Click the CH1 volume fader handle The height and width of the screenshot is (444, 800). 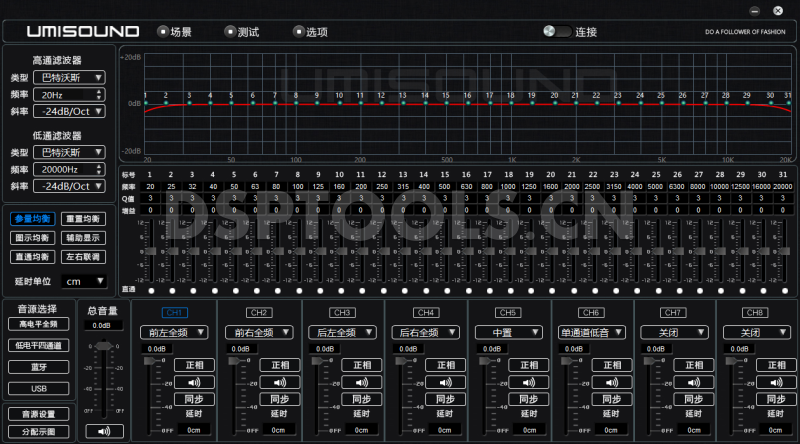[x=151, y=361]
